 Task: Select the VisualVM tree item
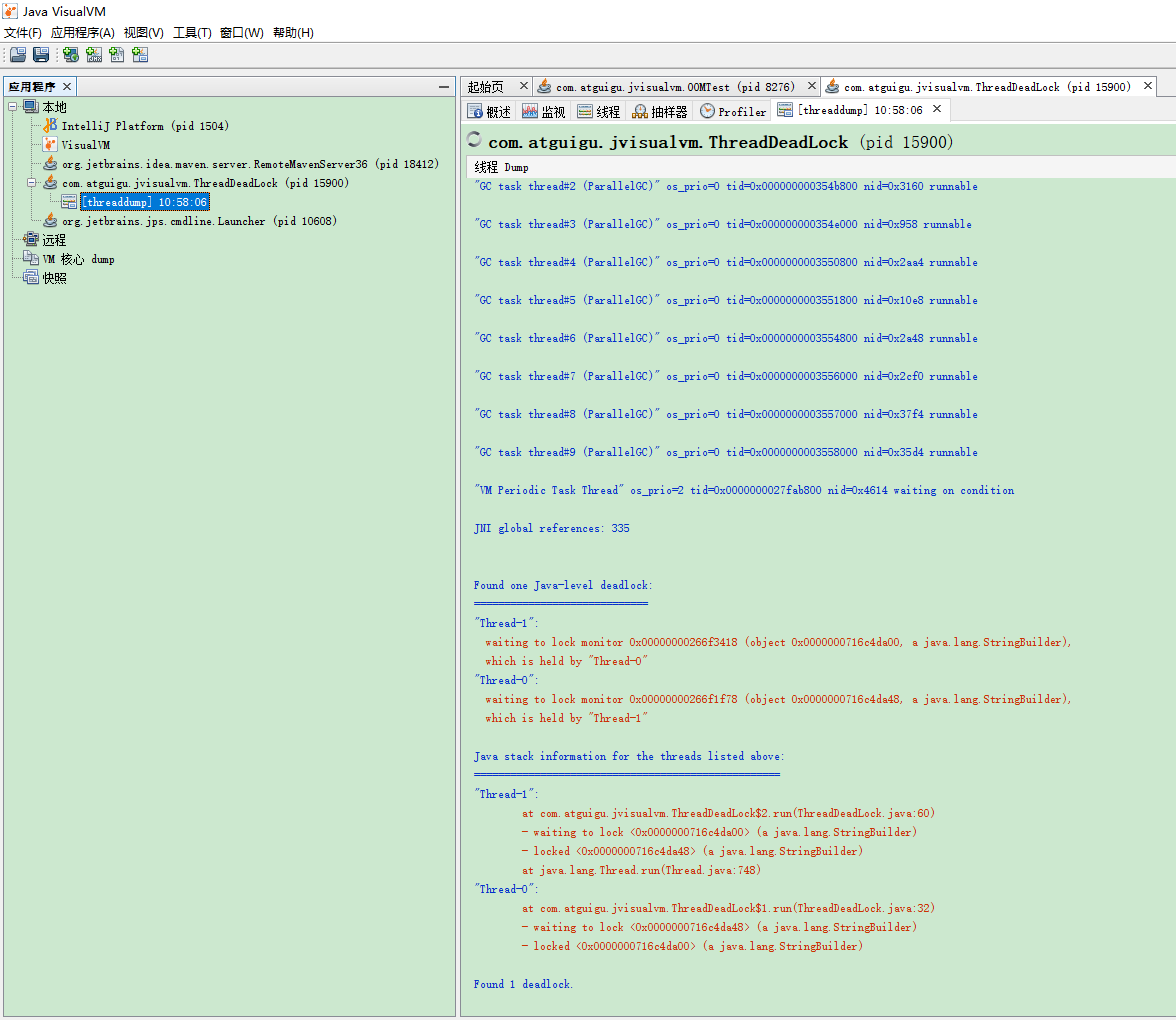click(86, 145)
